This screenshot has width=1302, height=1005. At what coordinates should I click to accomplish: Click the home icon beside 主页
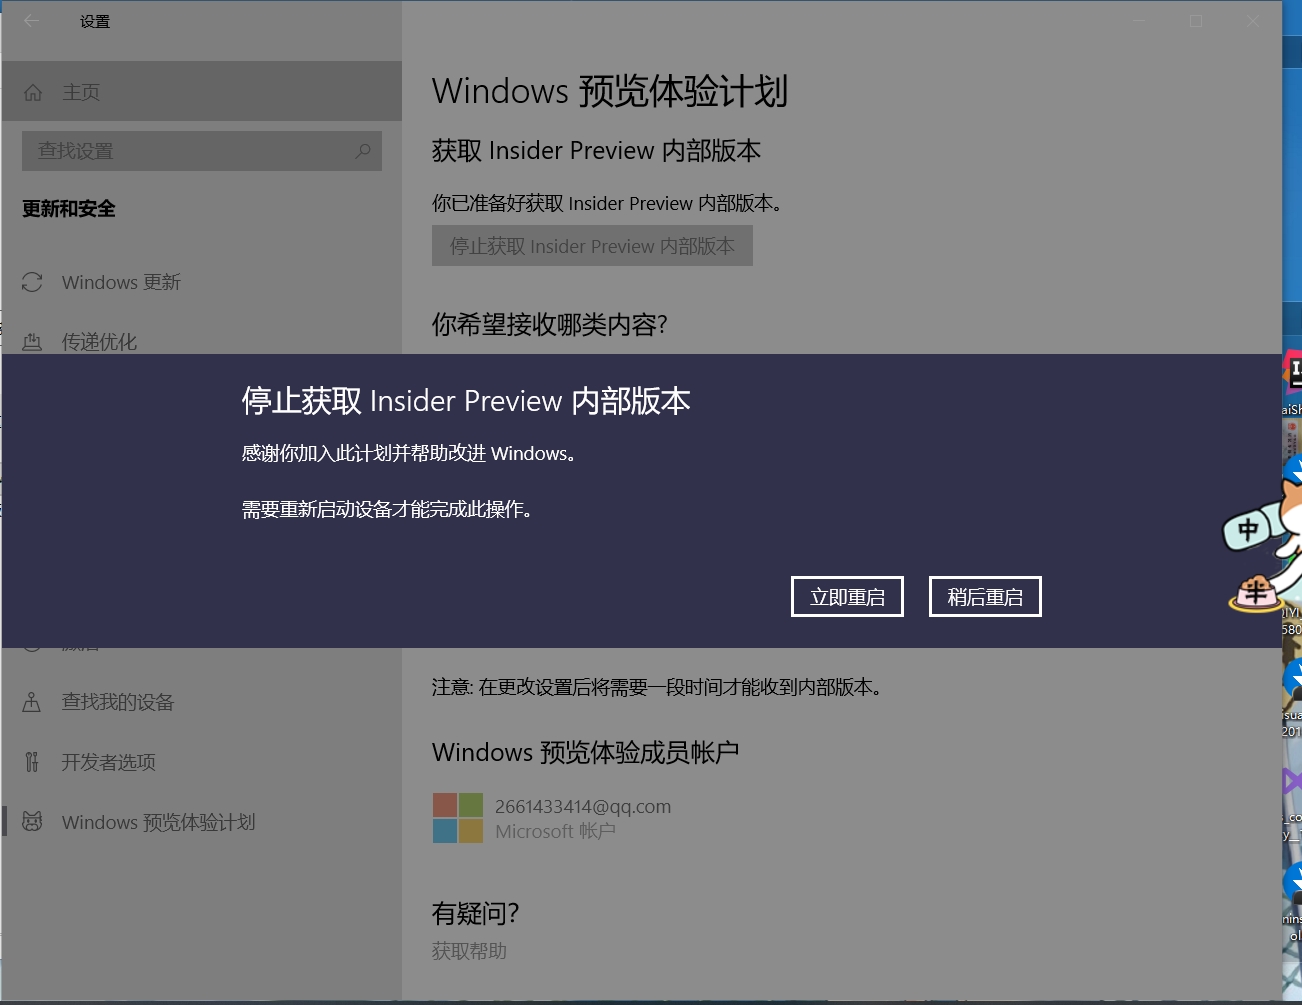[33, 92]
